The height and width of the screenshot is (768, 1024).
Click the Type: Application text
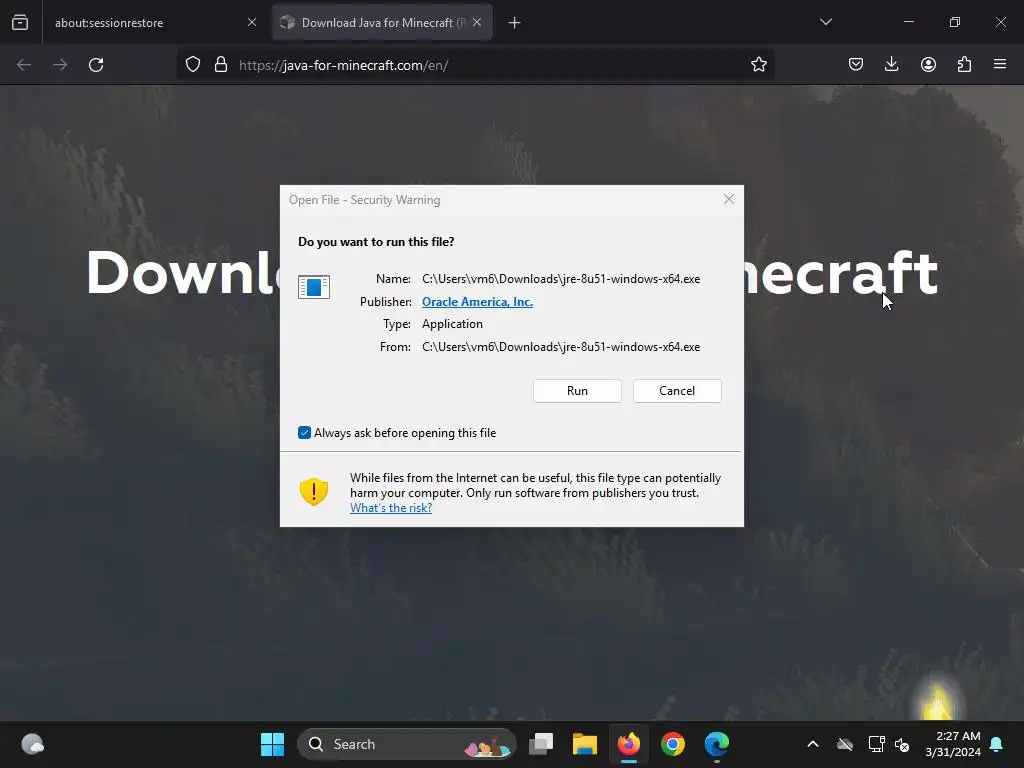pos(453,324)
